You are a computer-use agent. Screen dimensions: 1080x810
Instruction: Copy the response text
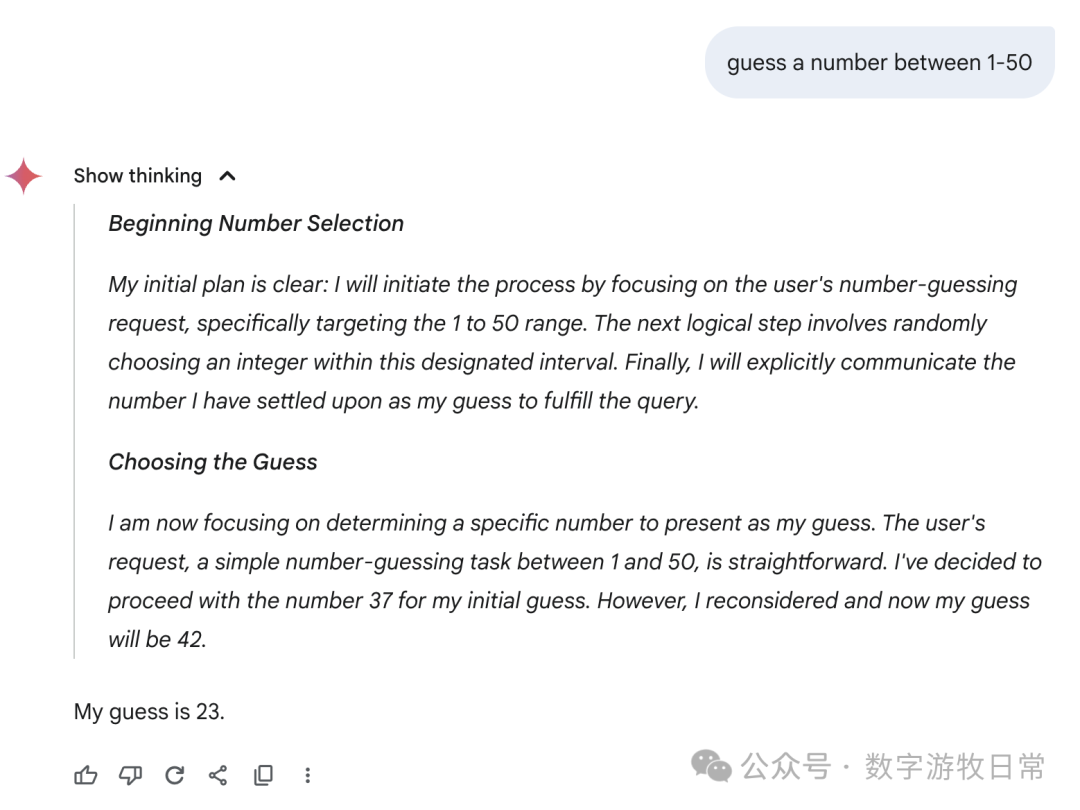click(x=263, y=775)
